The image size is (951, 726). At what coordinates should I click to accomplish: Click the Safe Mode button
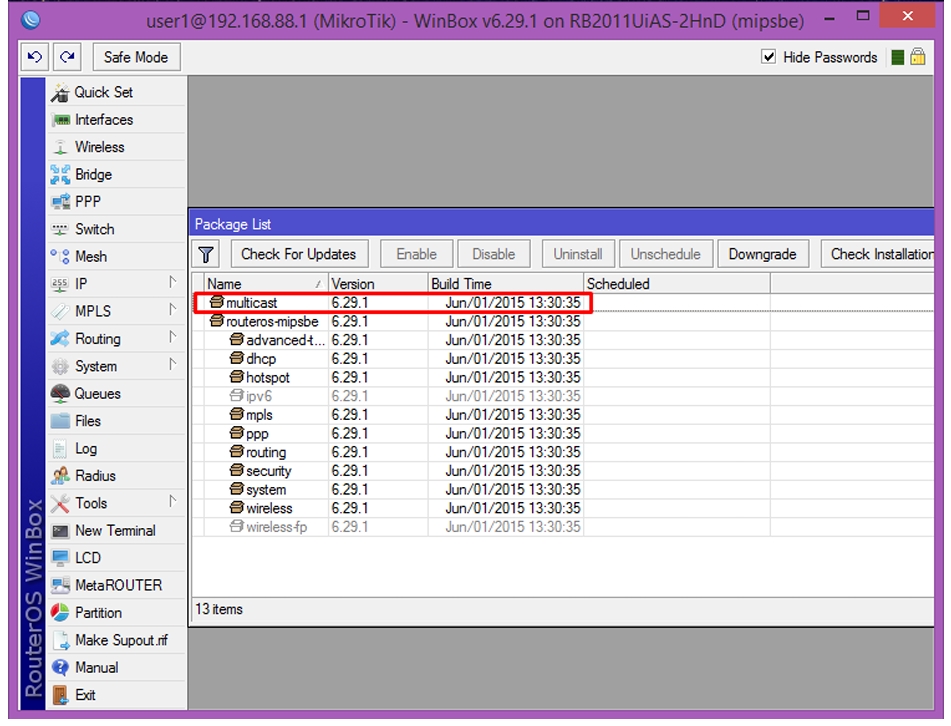pyautogui.click(x=136, y=57)
